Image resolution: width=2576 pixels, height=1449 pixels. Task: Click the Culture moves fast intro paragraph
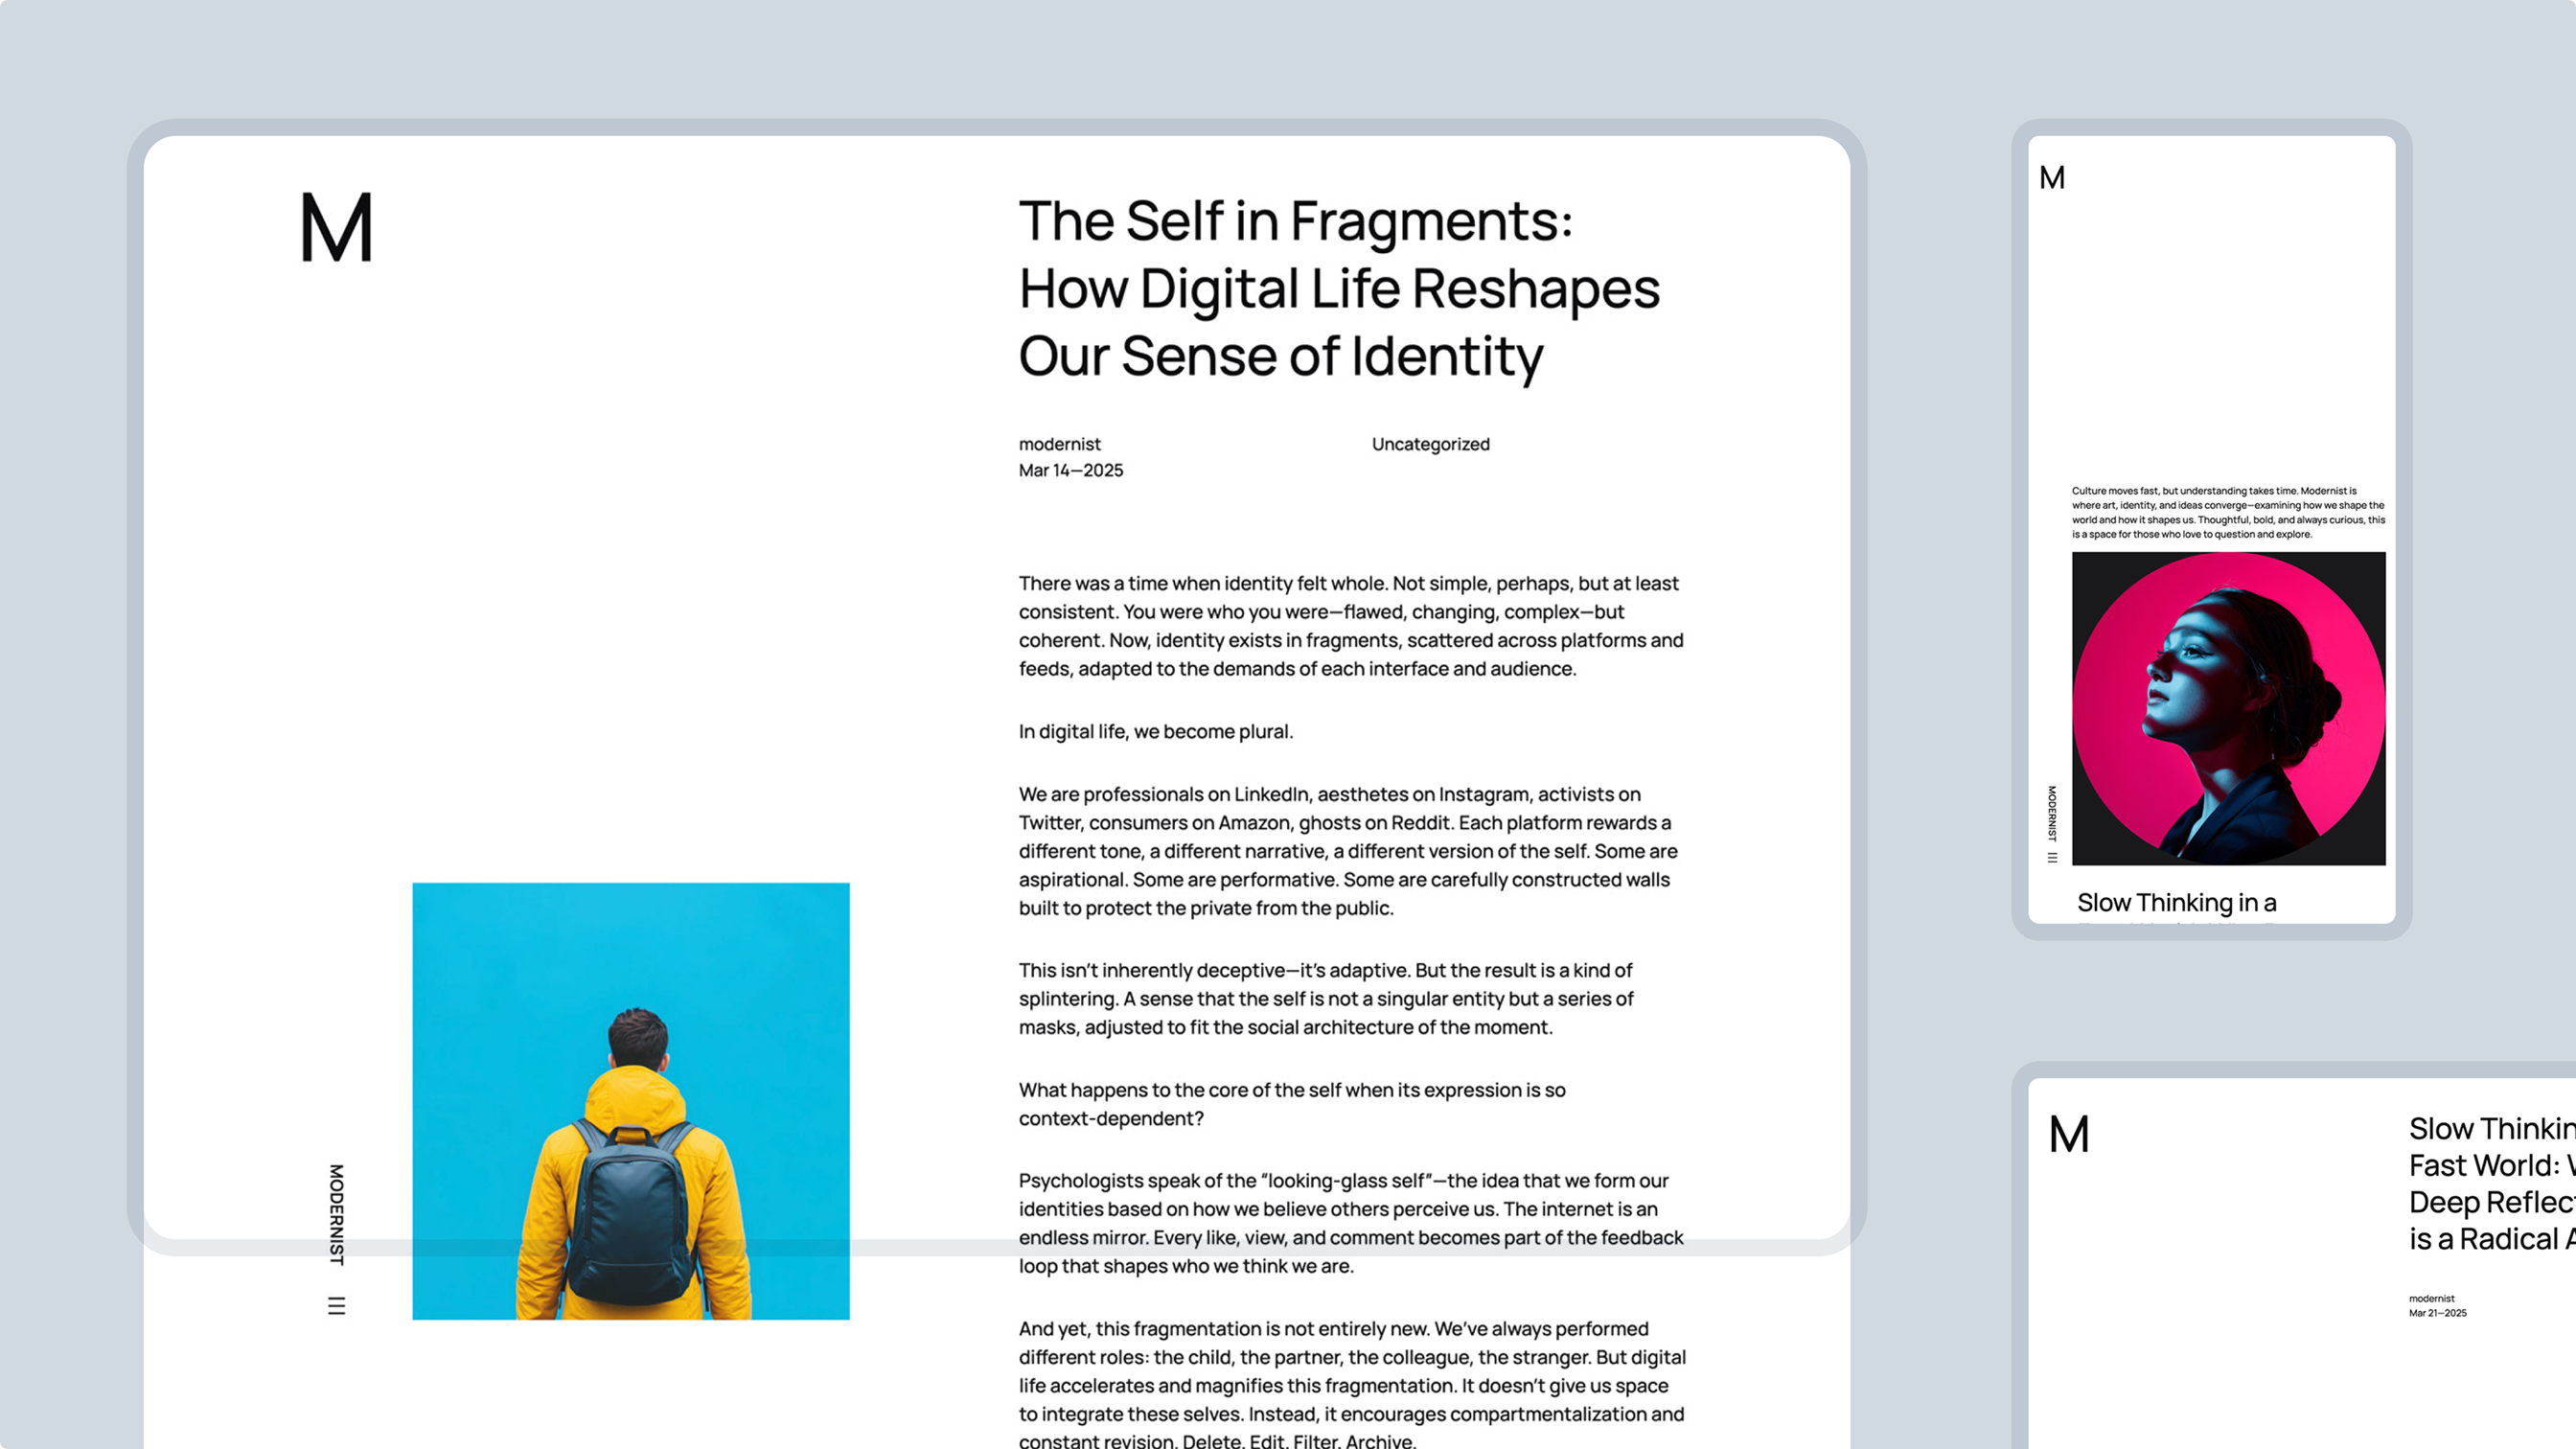pyautogui.click(x=2228, y=512)
